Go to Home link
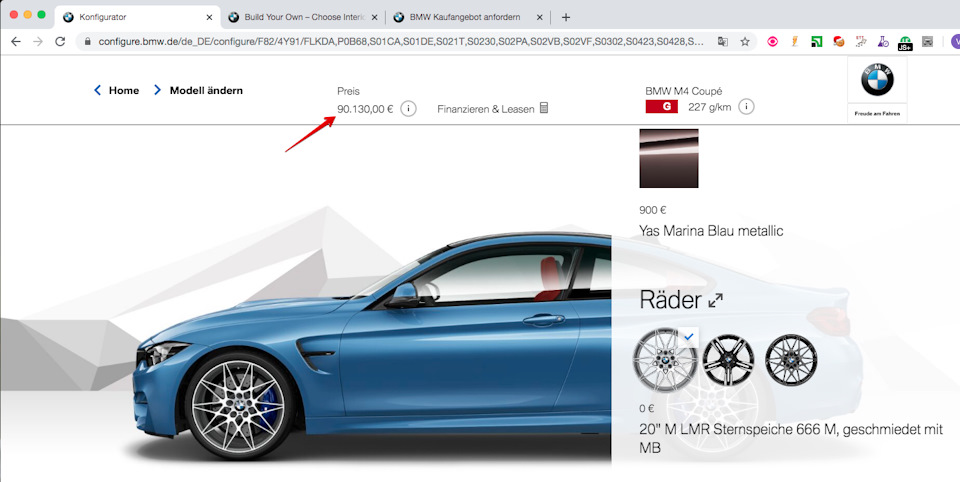Viewport: 960px width, 482px height. [x=124, y=90]
